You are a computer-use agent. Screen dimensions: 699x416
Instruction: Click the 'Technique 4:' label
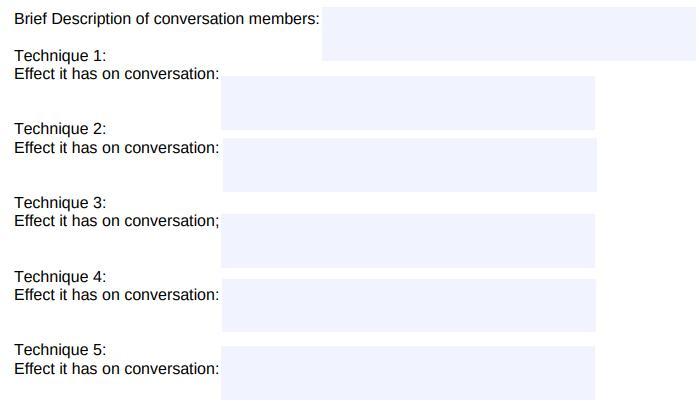pos(60,277)
